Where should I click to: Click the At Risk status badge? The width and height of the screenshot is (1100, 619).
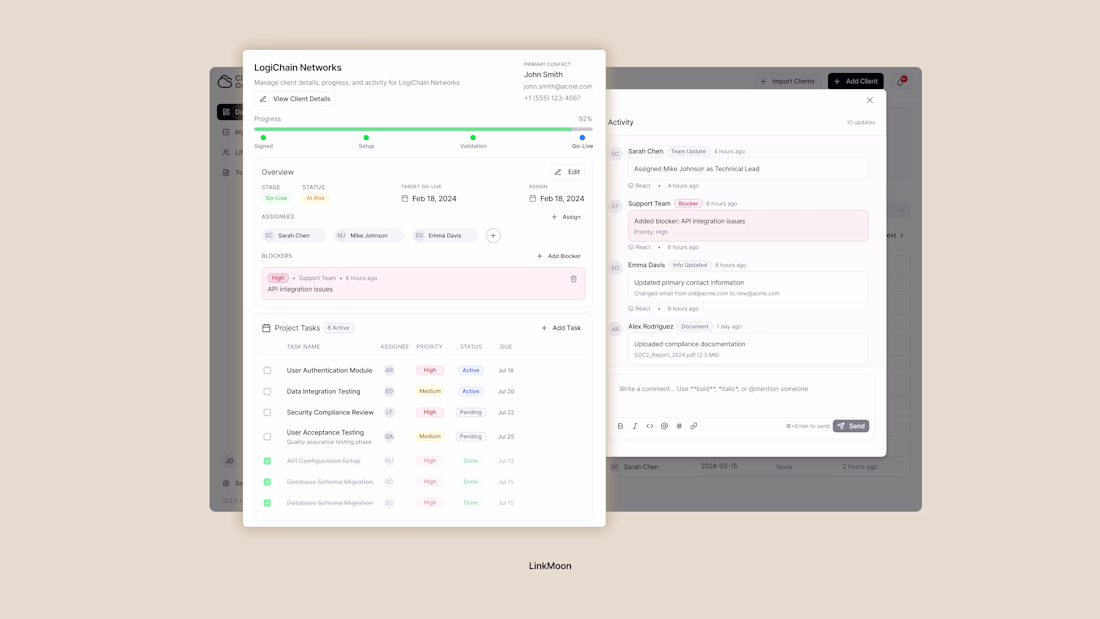point(315,199)
